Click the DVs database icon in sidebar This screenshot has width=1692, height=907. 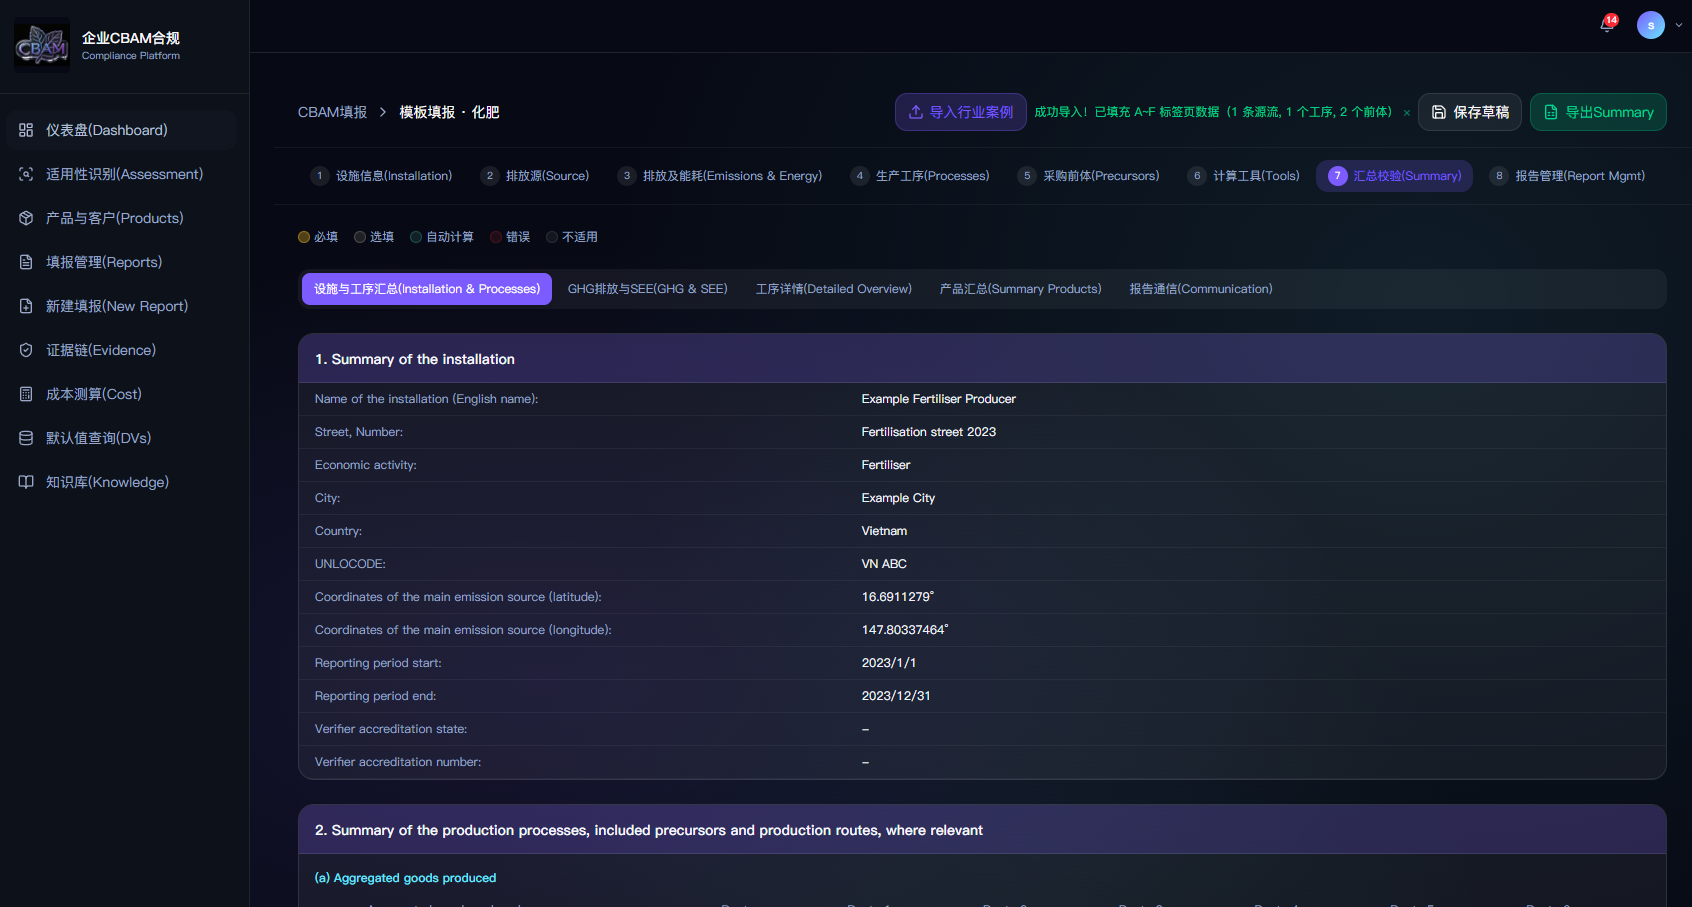point(26,438)
